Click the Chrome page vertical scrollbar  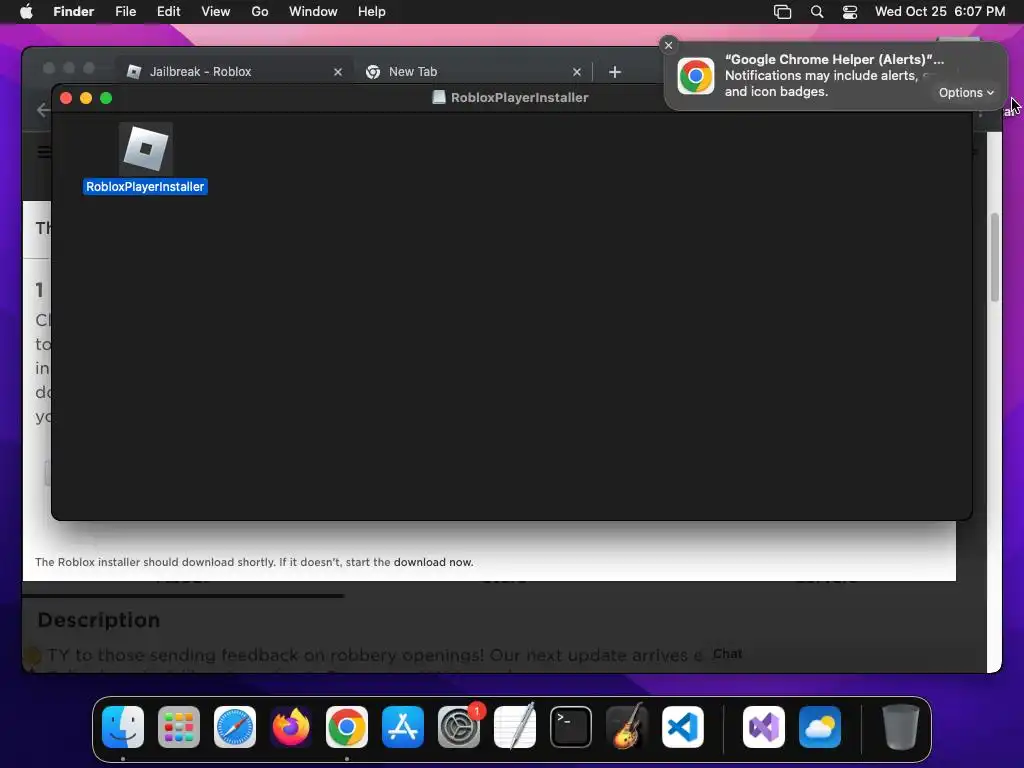coord(995,257)
